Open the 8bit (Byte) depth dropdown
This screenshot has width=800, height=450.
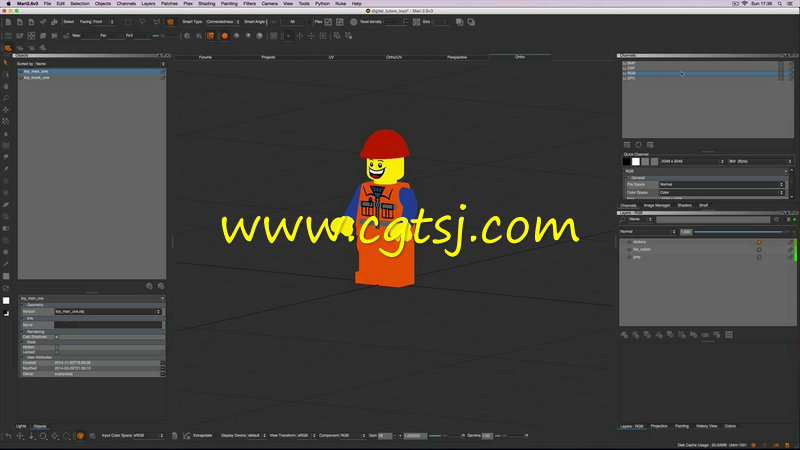point(760,162)
